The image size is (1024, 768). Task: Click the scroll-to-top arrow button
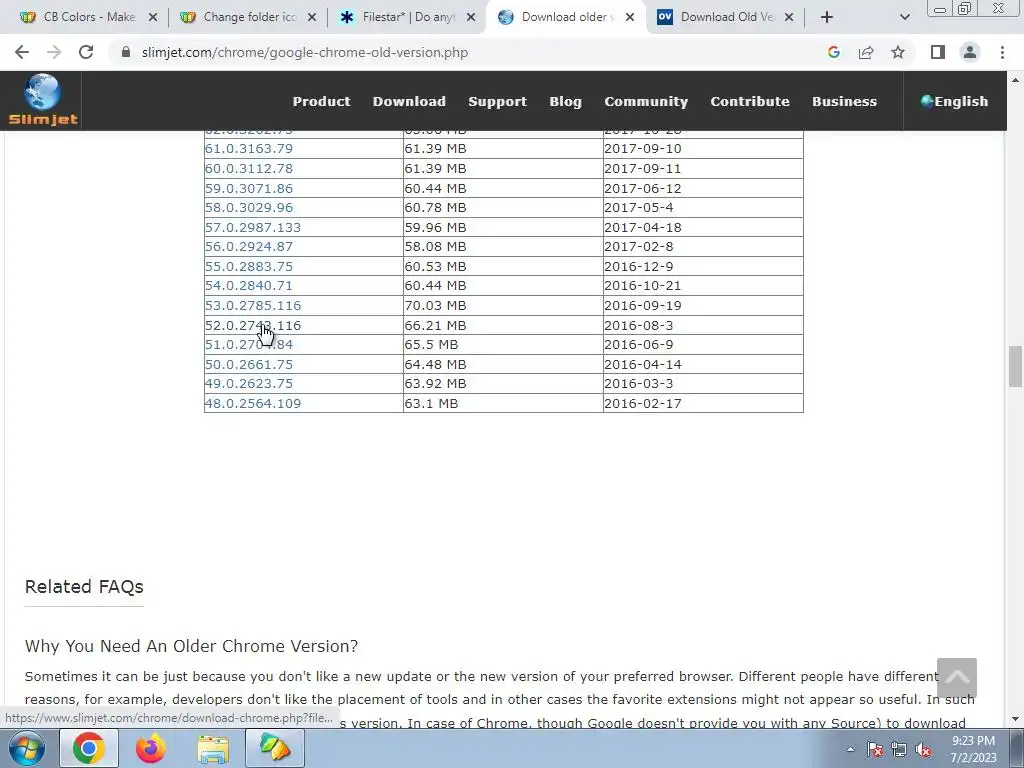pos(957,678)
